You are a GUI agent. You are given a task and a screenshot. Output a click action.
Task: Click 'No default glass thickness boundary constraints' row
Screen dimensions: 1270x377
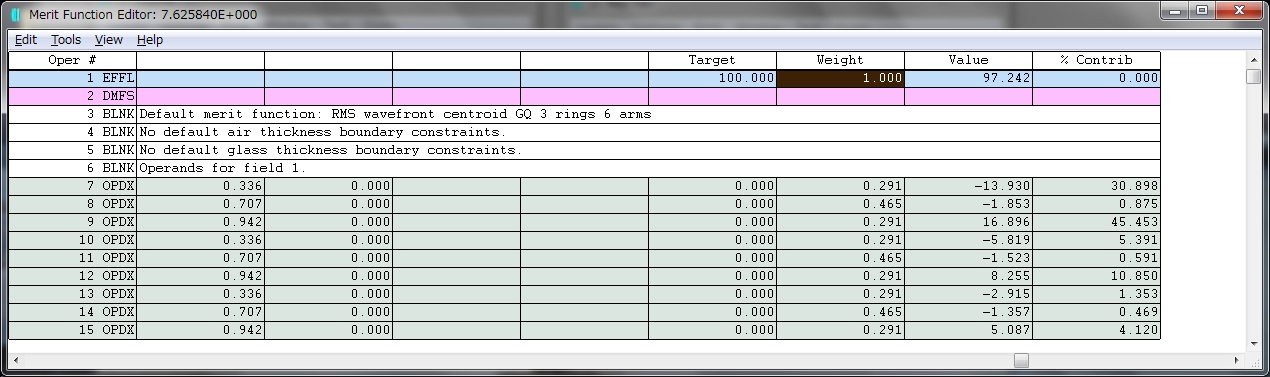click(x=648, y=150)
